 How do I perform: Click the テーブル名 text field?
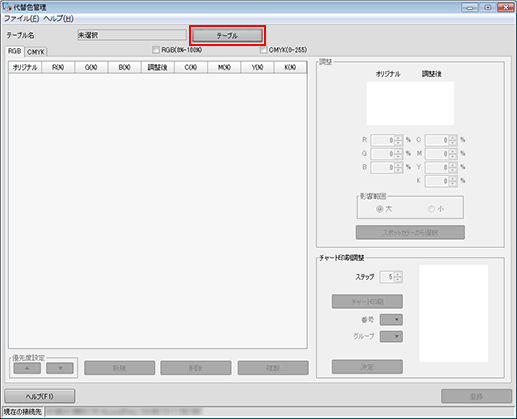(132, 35)
